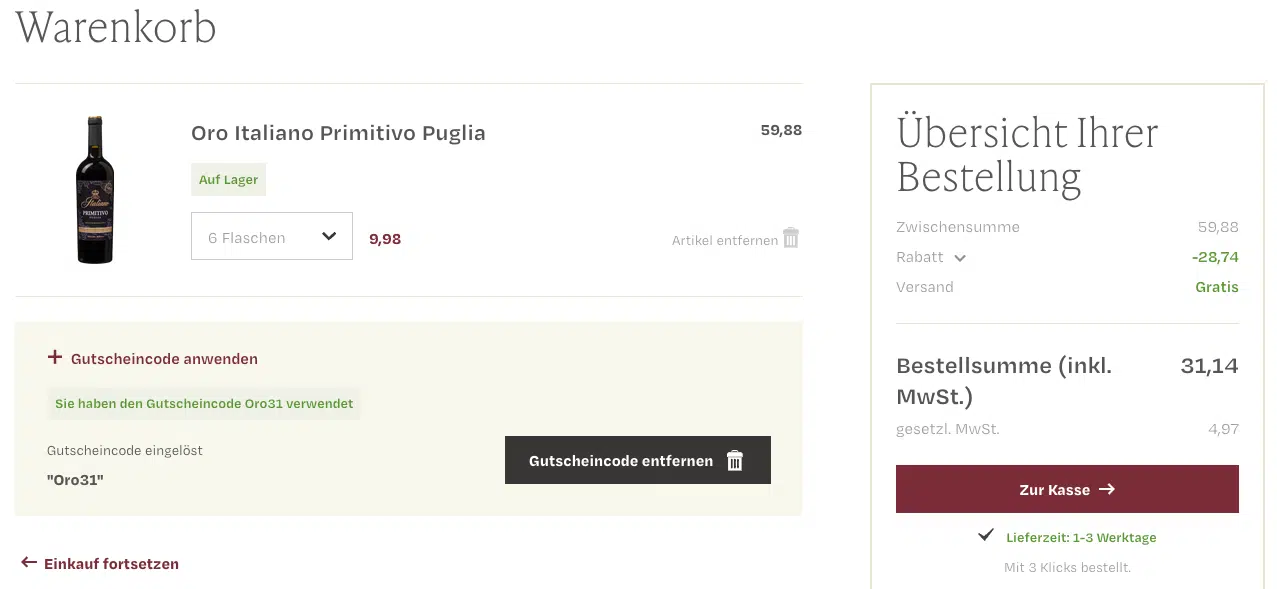Click the Gutscheincode anwenden text
This screenshot has width=1277, height=589.
coord(164,358)
